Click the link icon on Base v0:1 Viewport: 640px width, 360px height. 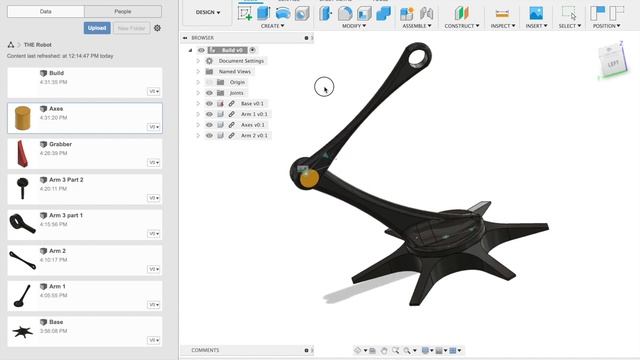[231, 104]
